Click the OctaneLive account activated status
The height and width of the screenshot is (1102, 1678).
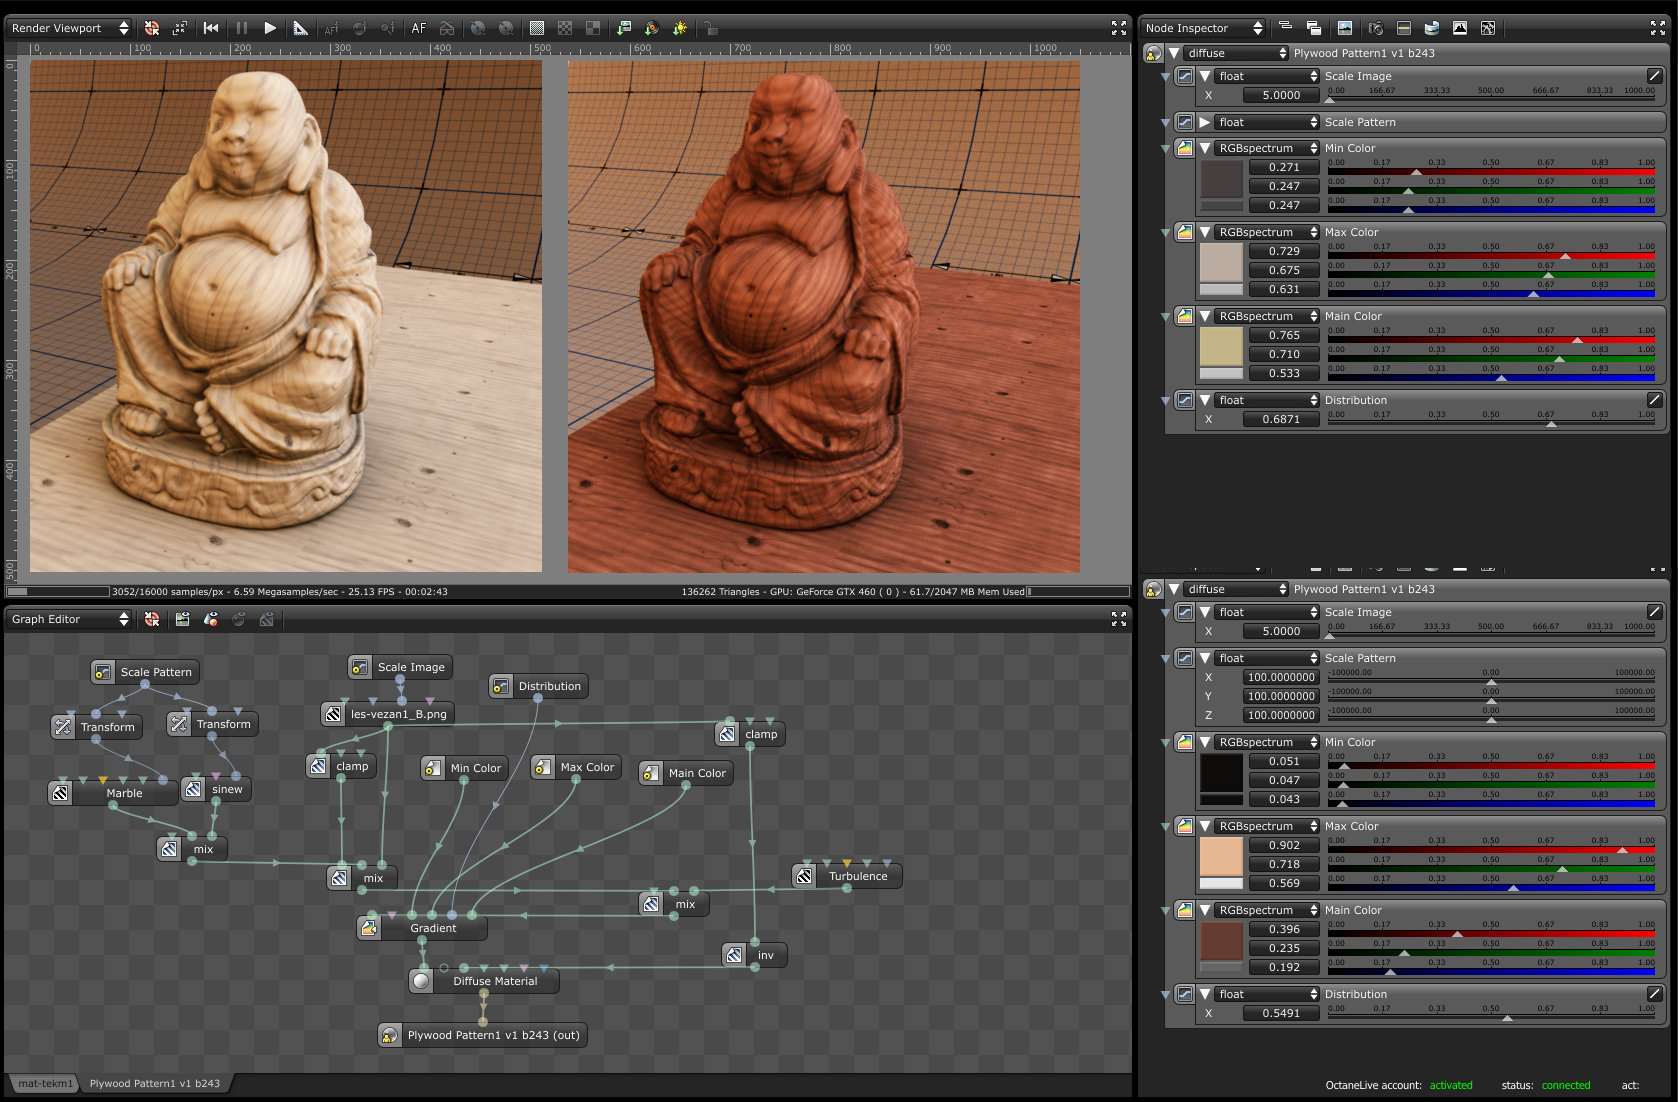click(1451, 1085)
